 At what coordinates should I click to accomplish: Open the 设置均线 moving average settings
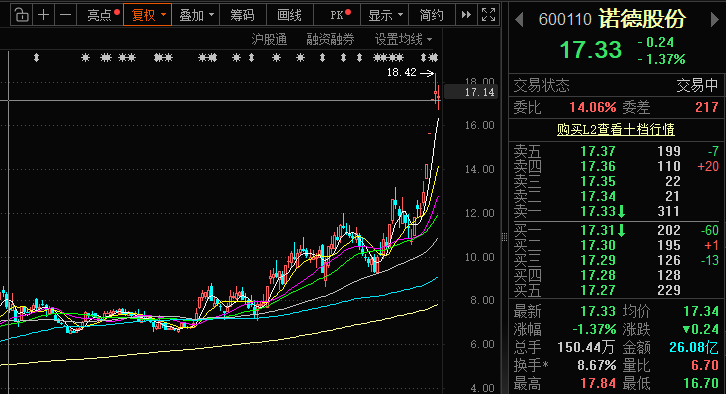tap(403, 39)
